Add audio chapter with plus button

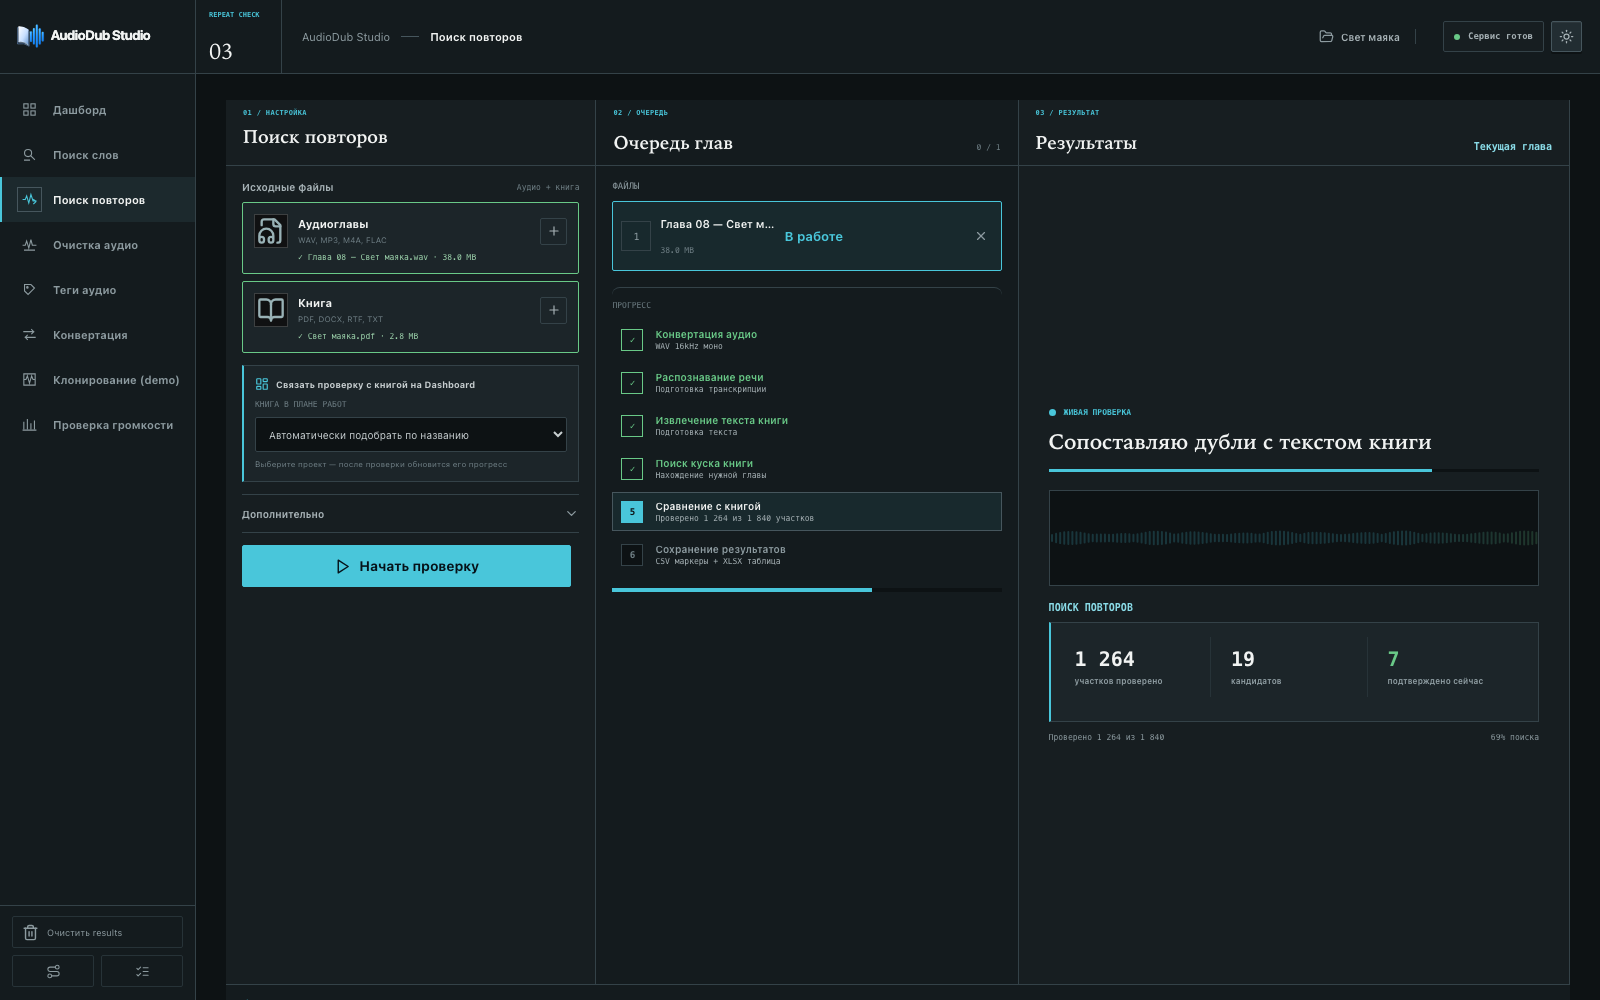click(x=553, y=231)
